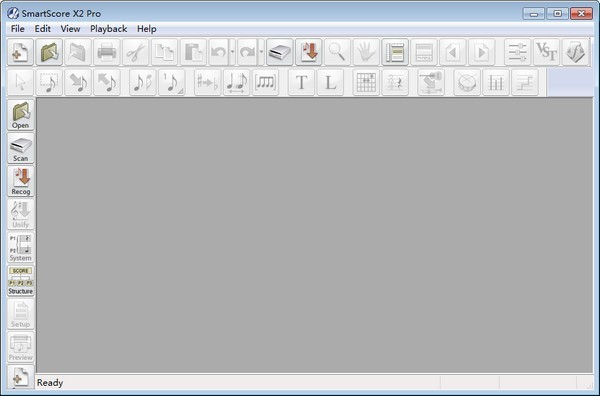
Task: Click the Open folder icon in top toolbar
Action: [49, 52]
